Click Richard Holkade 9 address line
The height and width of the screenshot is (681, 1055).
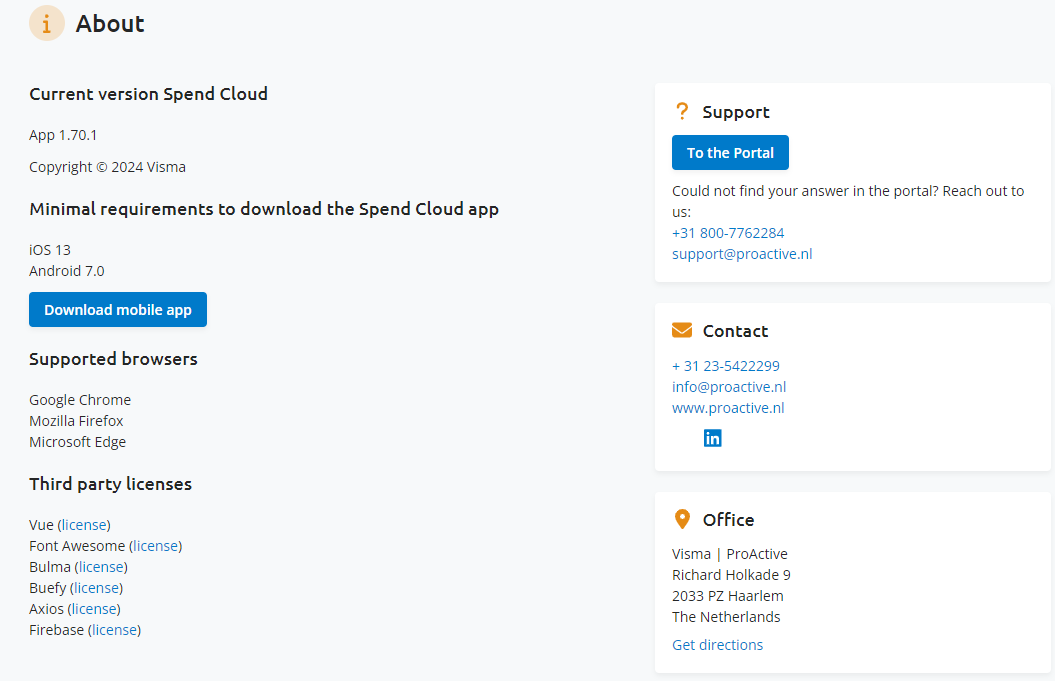[x=731, y=575]
